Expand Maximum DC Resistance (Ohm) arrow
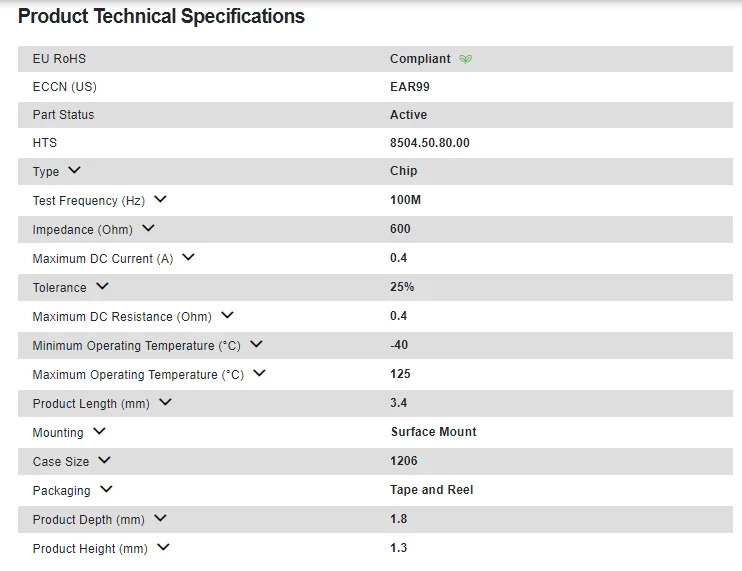This screenshot has height=571, width=742. click(x=227, y=316)
